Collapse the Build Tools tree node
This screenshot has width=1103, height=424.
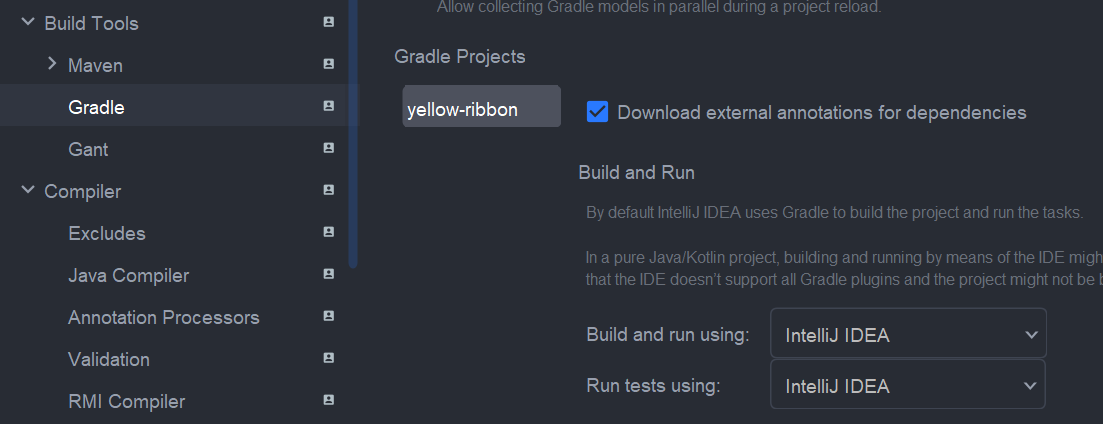pos(28,22)
